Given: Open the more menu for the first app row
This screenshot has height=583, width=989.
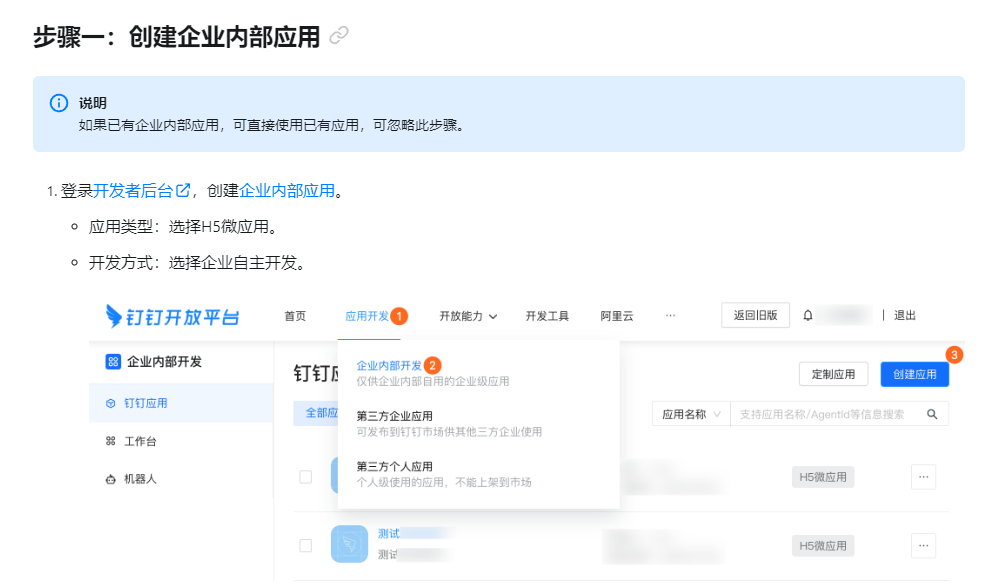Looking at the screenshot, I should pos(923,477).
